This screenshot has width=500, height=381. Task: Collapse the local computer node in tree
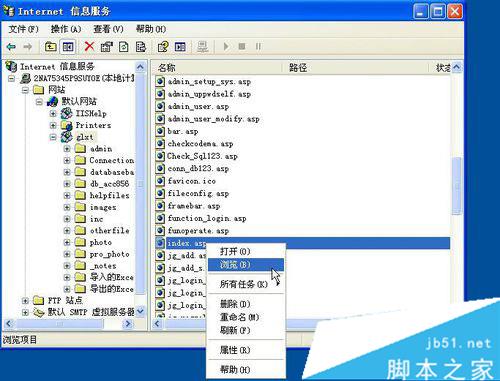12,79
